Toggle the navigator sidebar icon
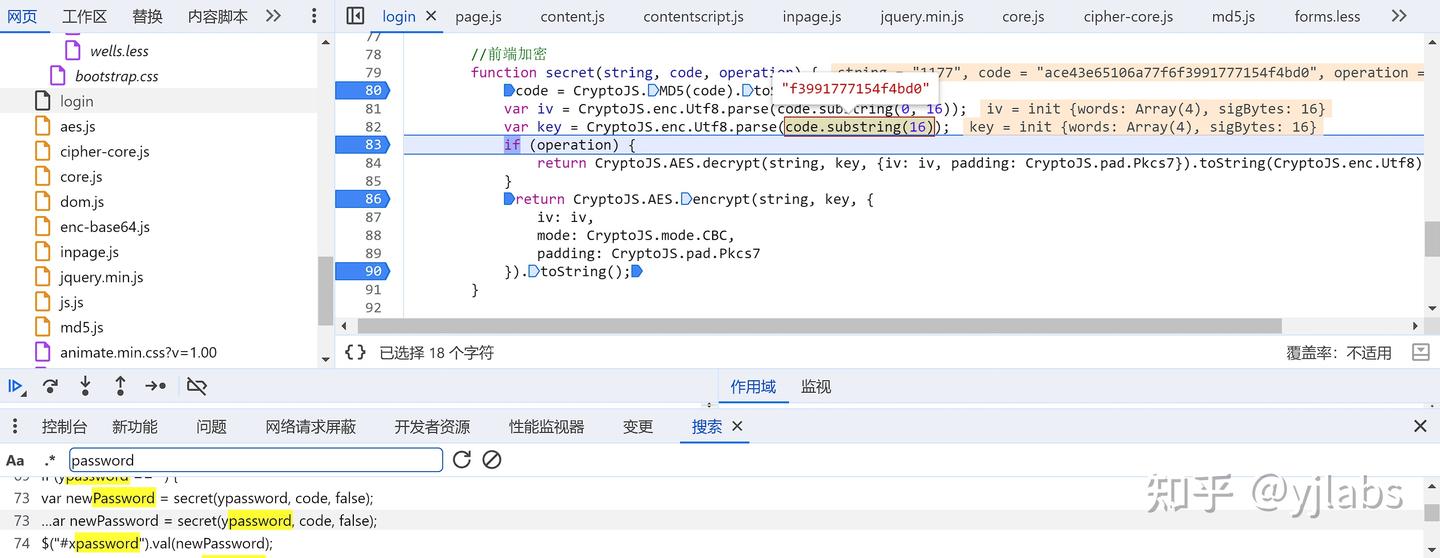The image size is (1440, 558). pyautogui.click(x=355, y=16)
